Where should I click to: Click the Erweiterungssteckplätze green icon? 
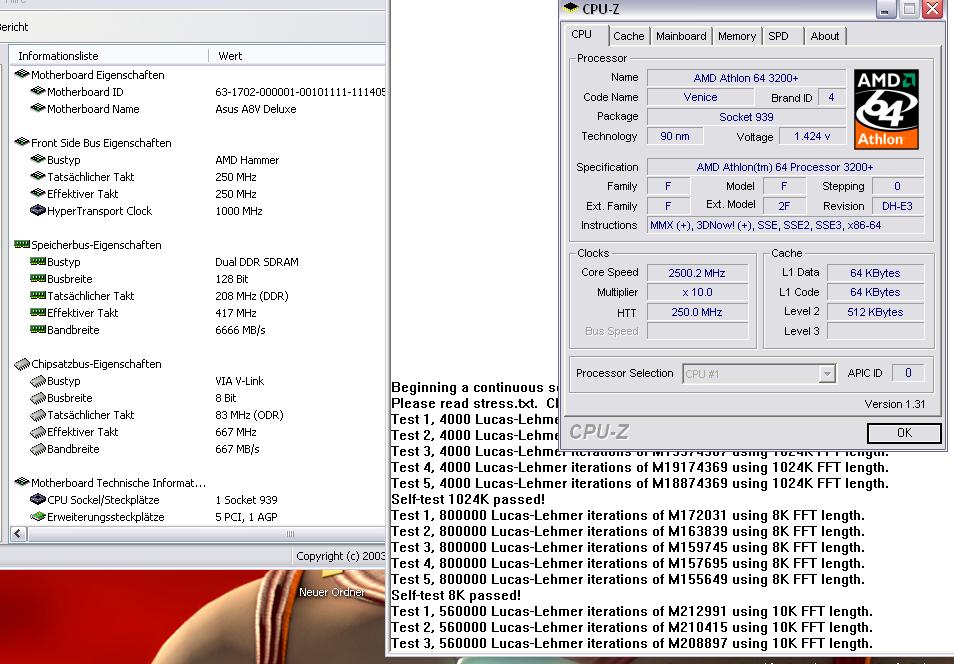[x=38, y=517]
